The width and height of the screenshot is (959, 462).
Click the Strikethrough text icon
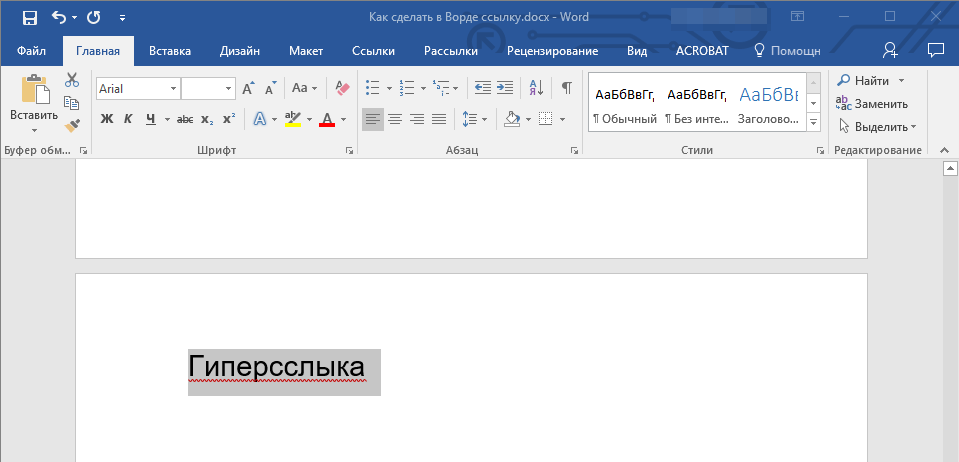point(185,119)
